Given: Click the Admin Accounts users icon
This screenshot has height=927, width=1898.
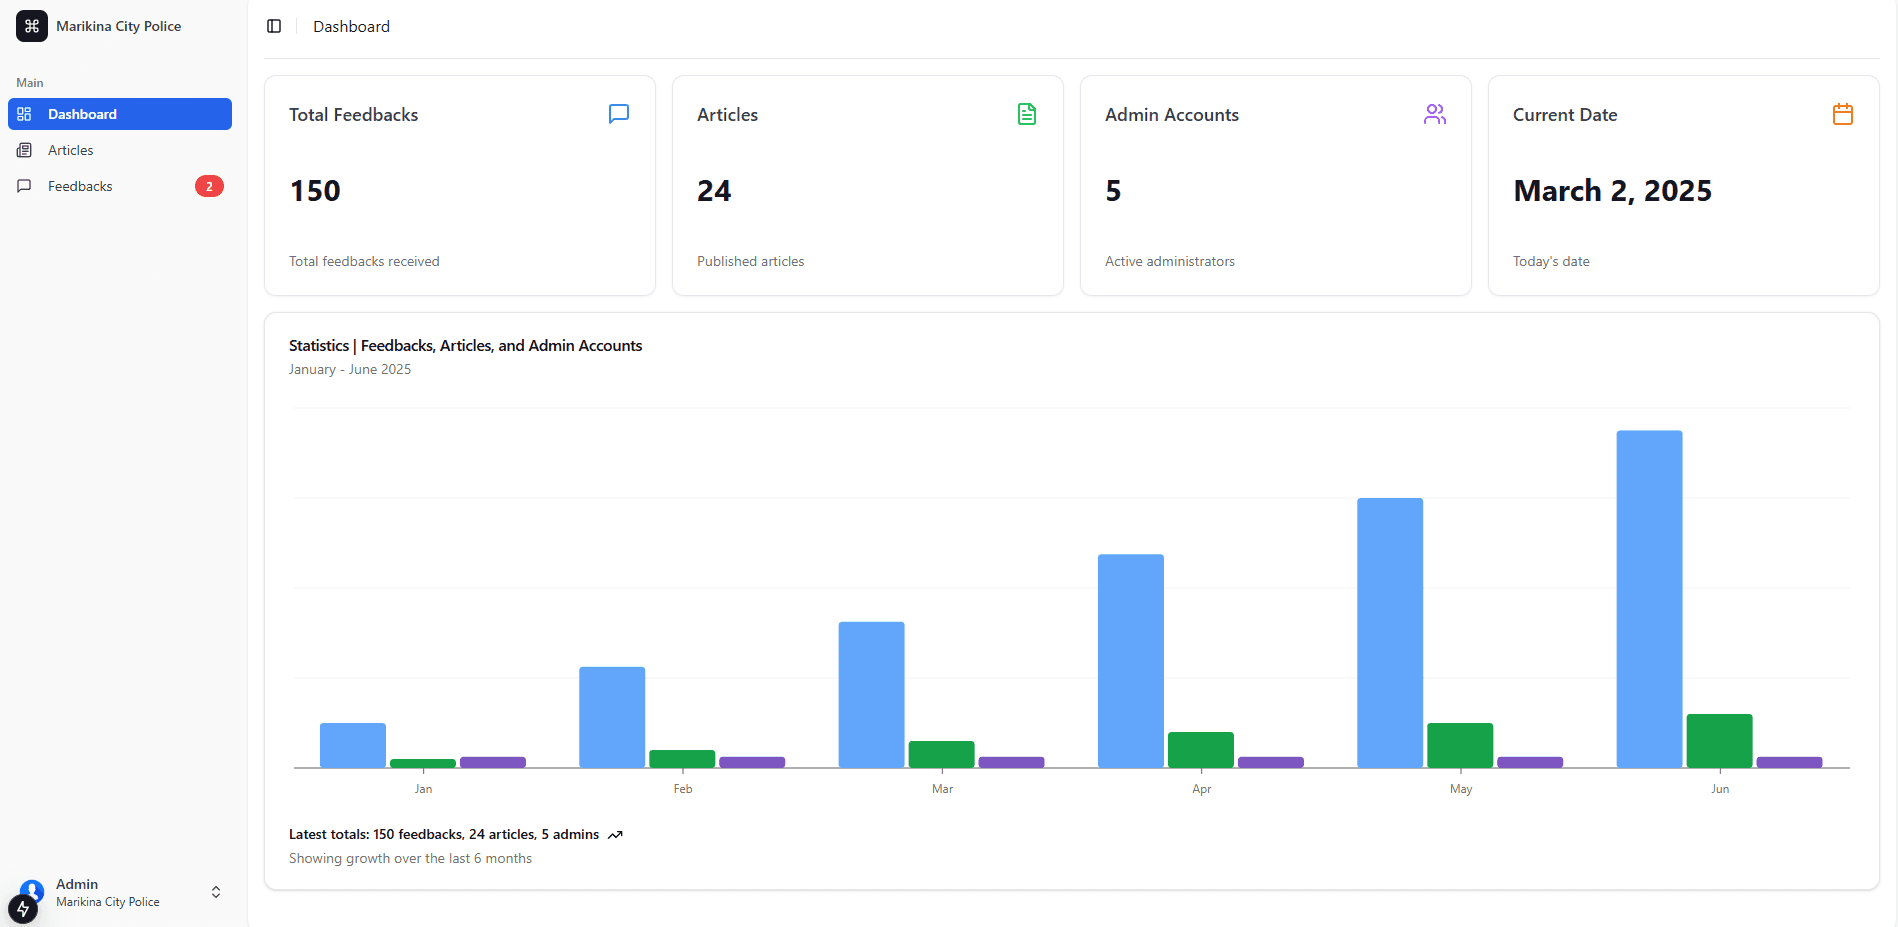Looking at the screenshot, I should pos(1435,114).
